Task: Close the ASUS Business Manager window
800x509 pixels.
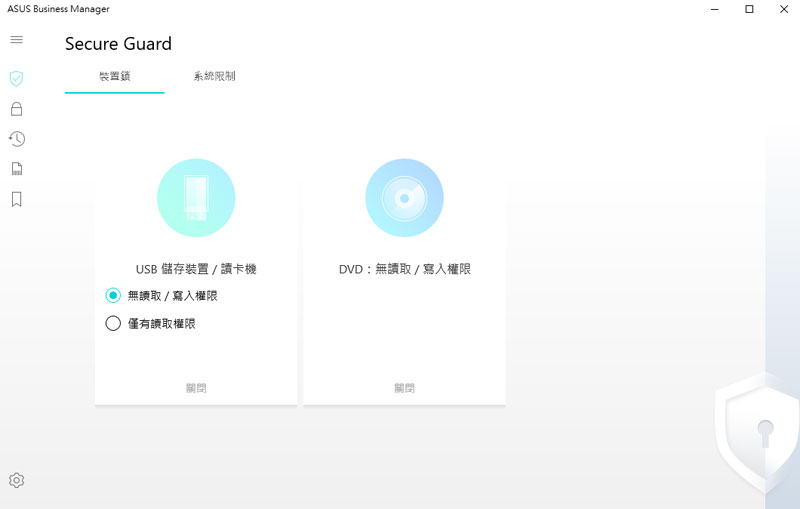Action: pos(784,9)
